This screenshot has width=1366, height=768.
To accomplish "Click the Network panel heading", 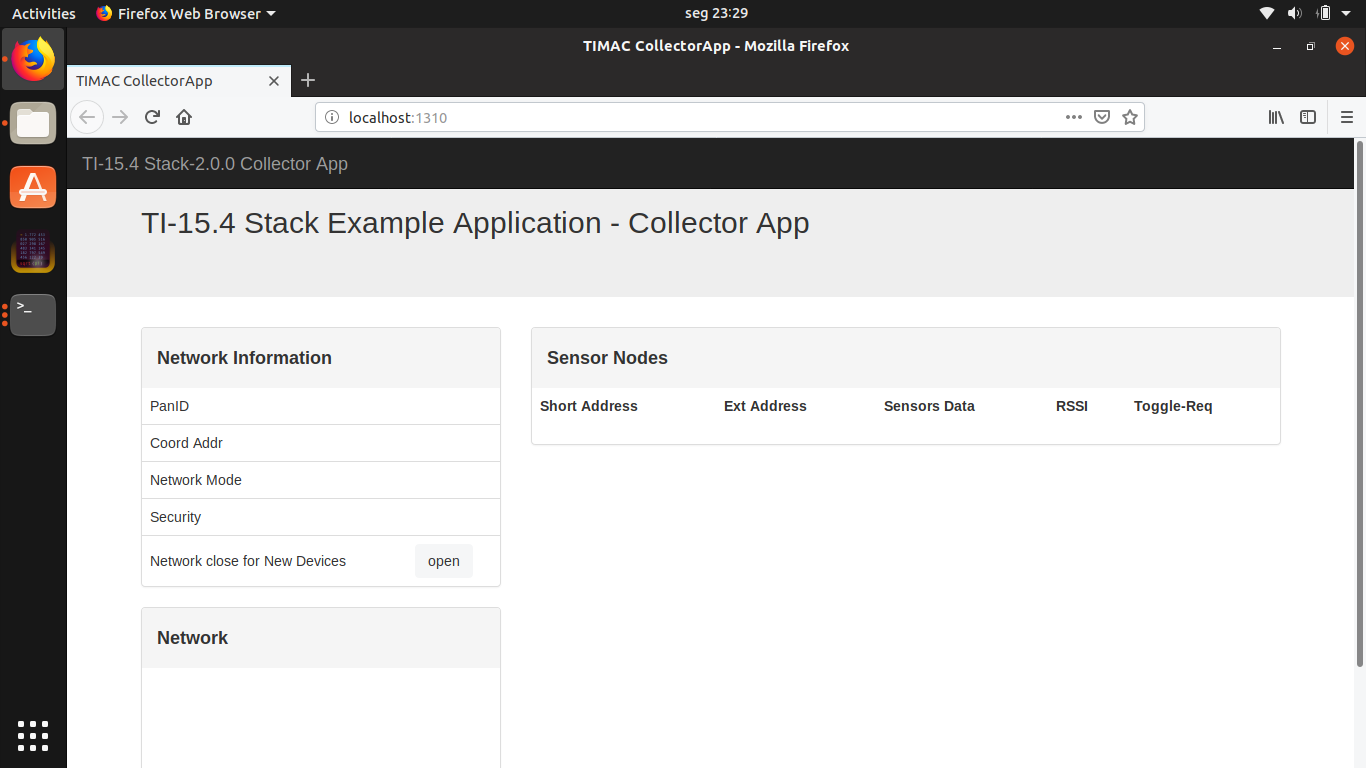I will click(192, 638).
